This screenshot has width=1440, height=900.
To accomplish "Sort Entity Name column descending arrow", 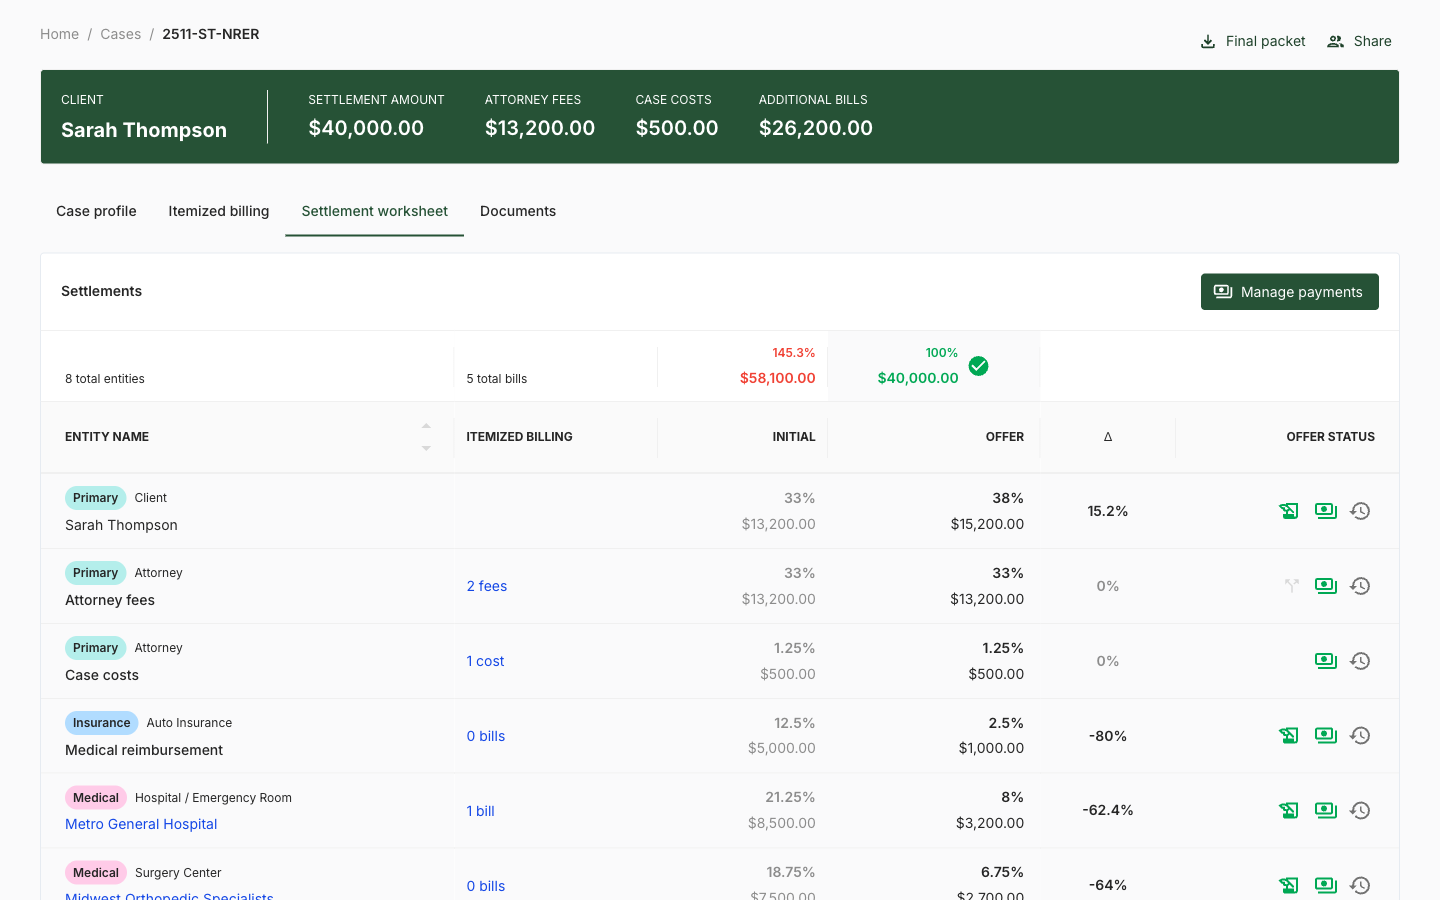I will 426,449.
